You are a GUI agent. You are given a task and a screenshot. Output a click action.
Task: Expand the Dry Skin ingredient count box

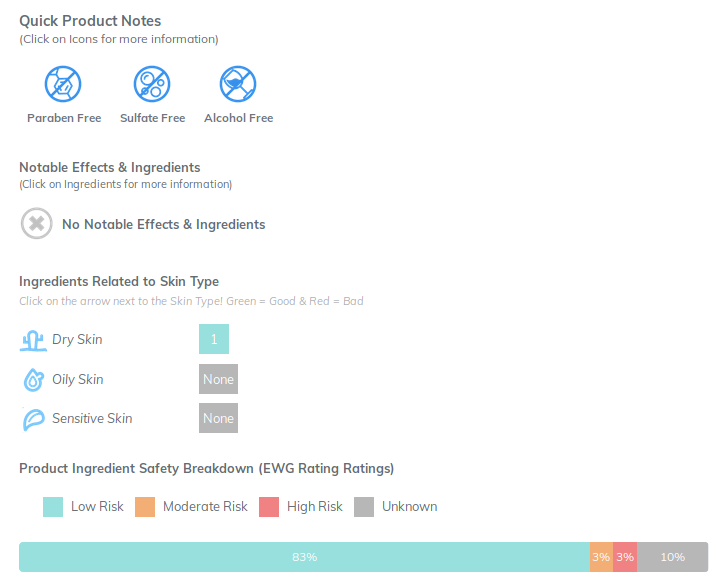click(214, 339)
